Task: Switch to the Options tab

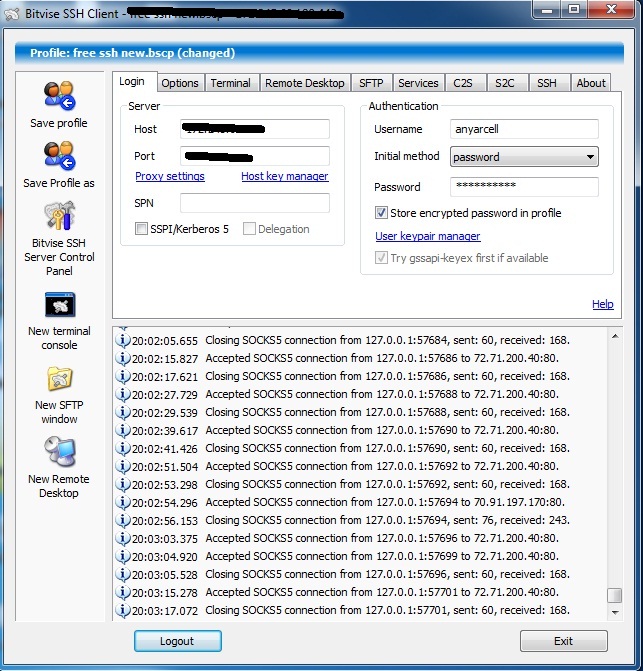Action: point(180,83)
